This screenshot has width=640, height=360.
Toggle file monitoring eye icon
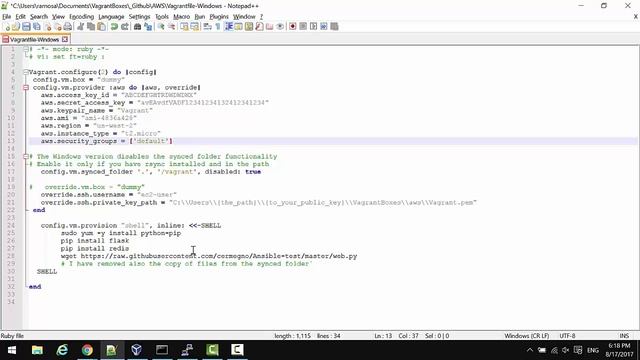(280, 27)
